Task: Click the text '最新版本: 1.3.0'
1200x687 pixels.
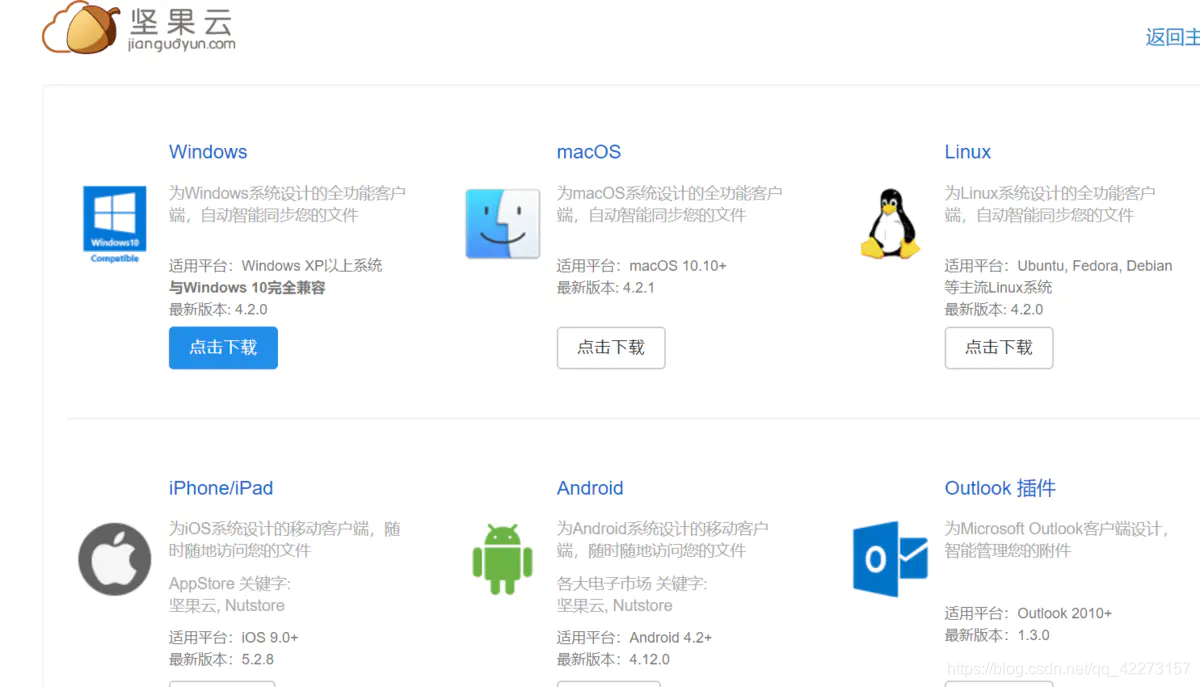Action: click(997, 636)
